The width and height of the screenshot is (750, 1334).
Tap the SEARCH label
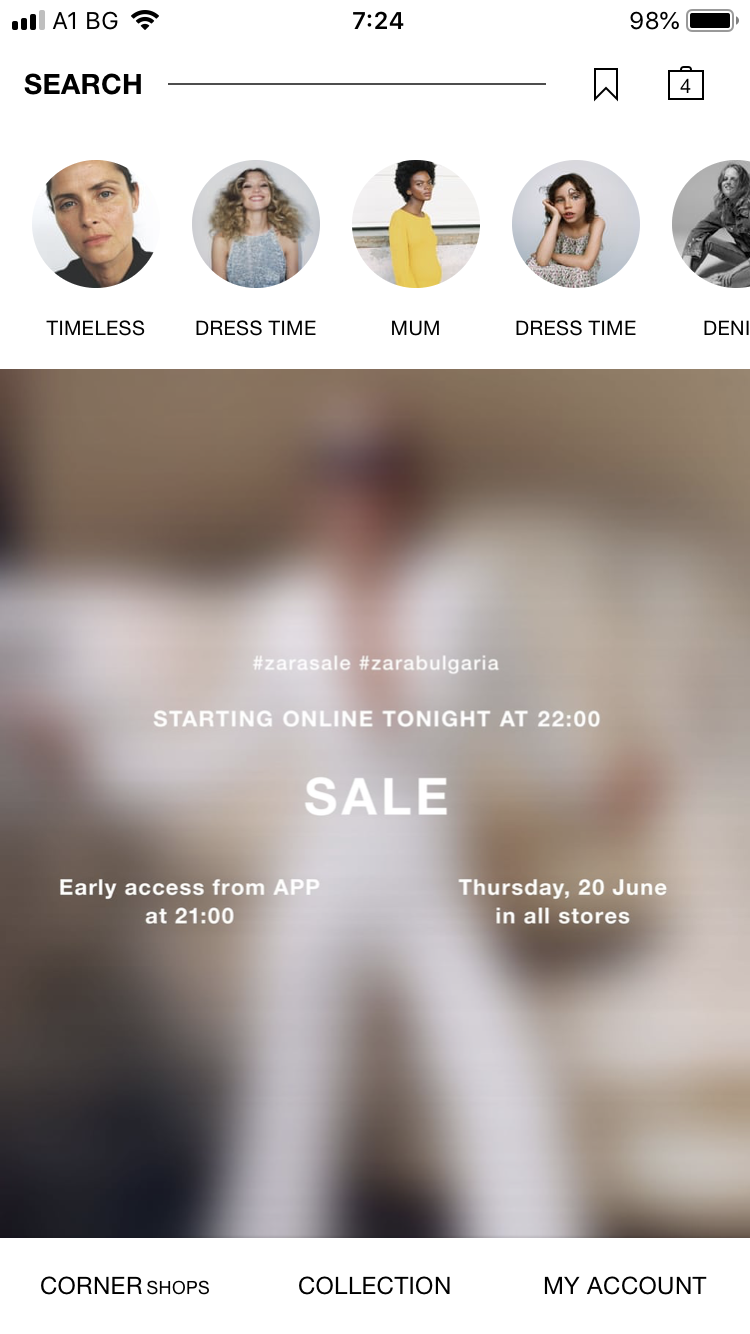pyautogui.click(x=83, y=84)
